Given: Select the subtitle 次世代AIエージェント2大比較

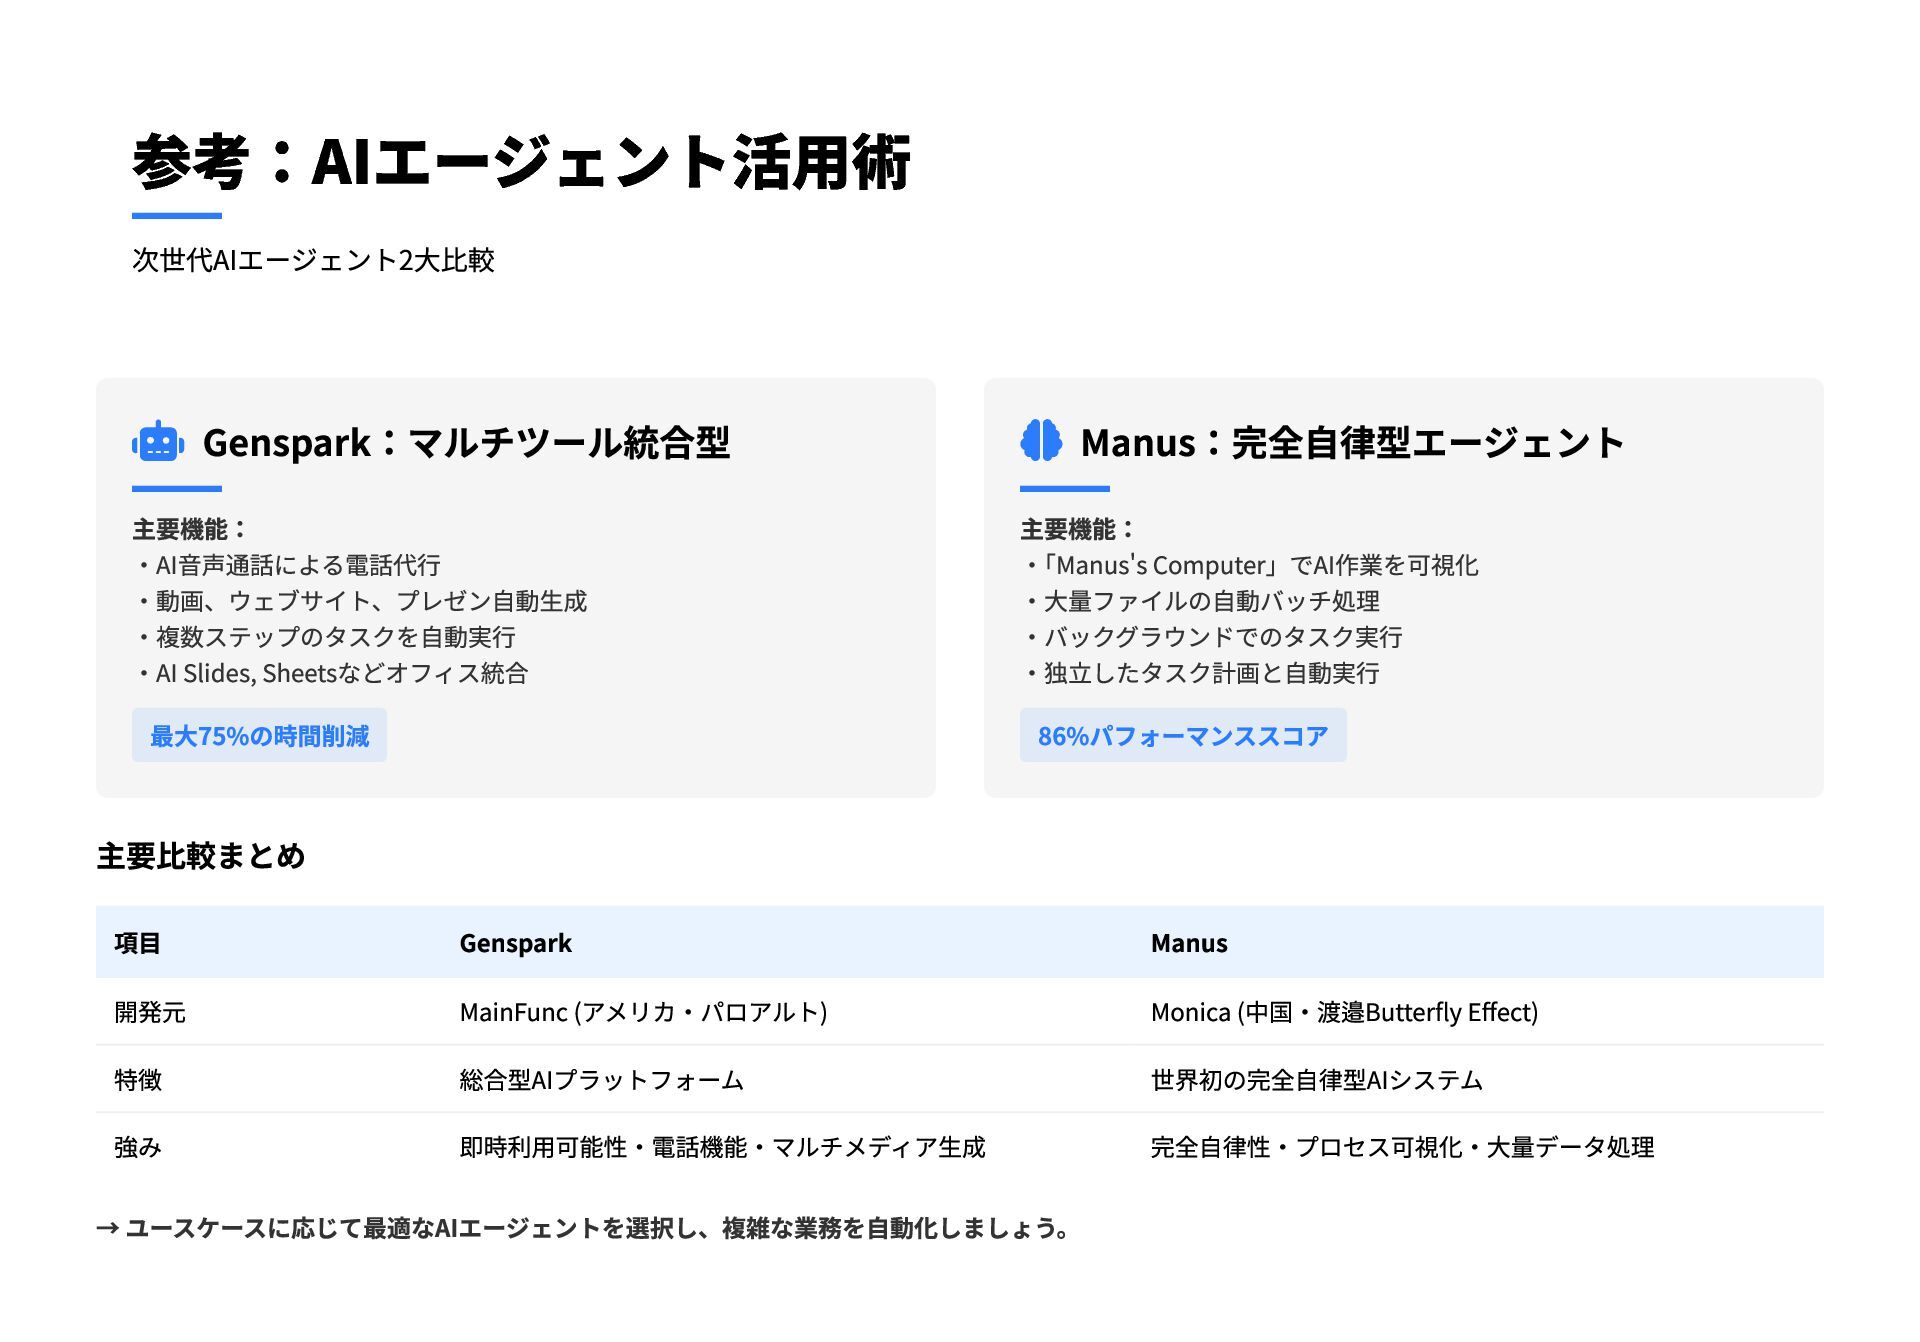Looking at the screenshot, I should click(314, 260).
